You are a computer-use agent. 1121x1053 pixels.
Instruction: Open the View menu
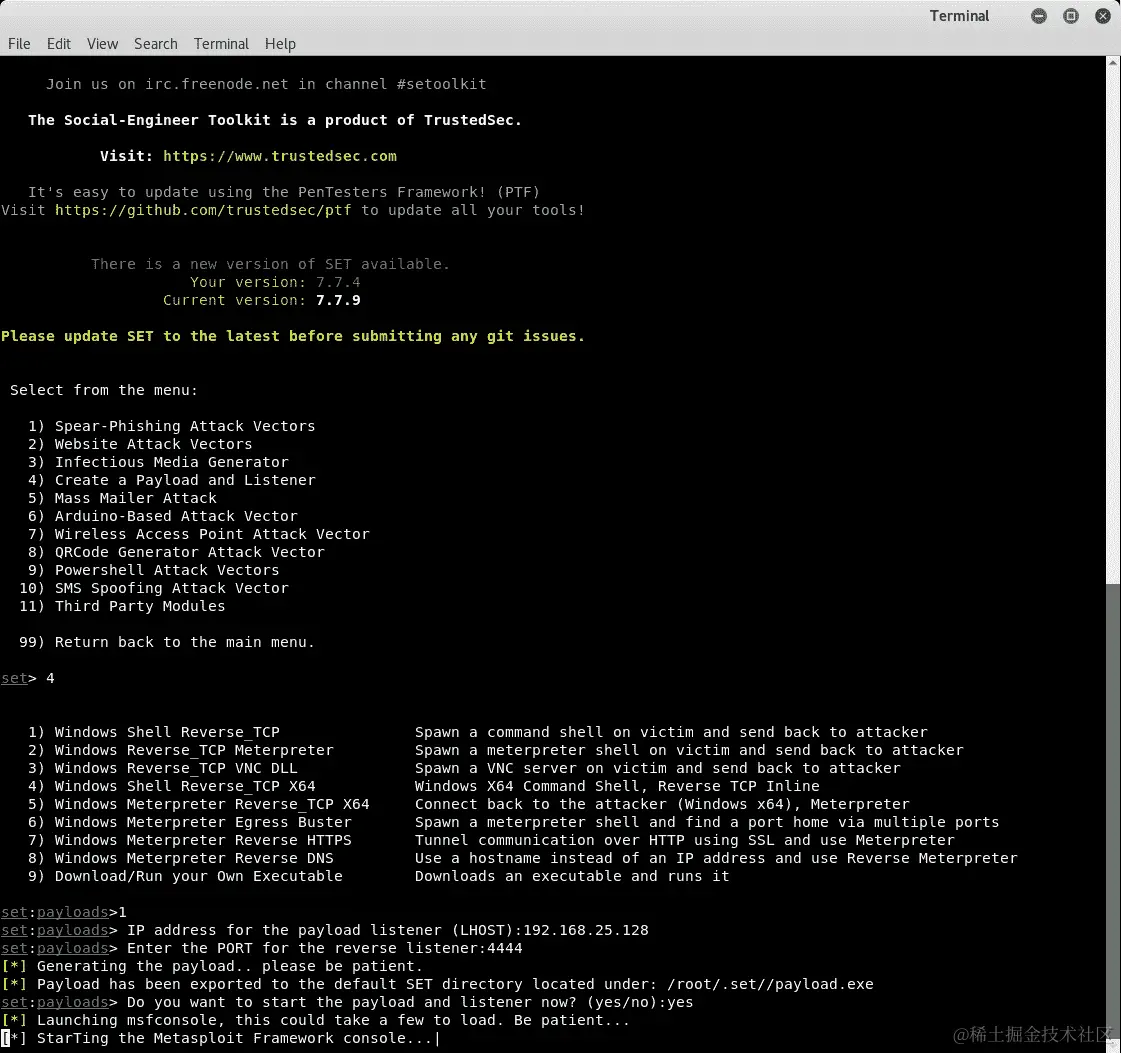click(x=102, y=44)
